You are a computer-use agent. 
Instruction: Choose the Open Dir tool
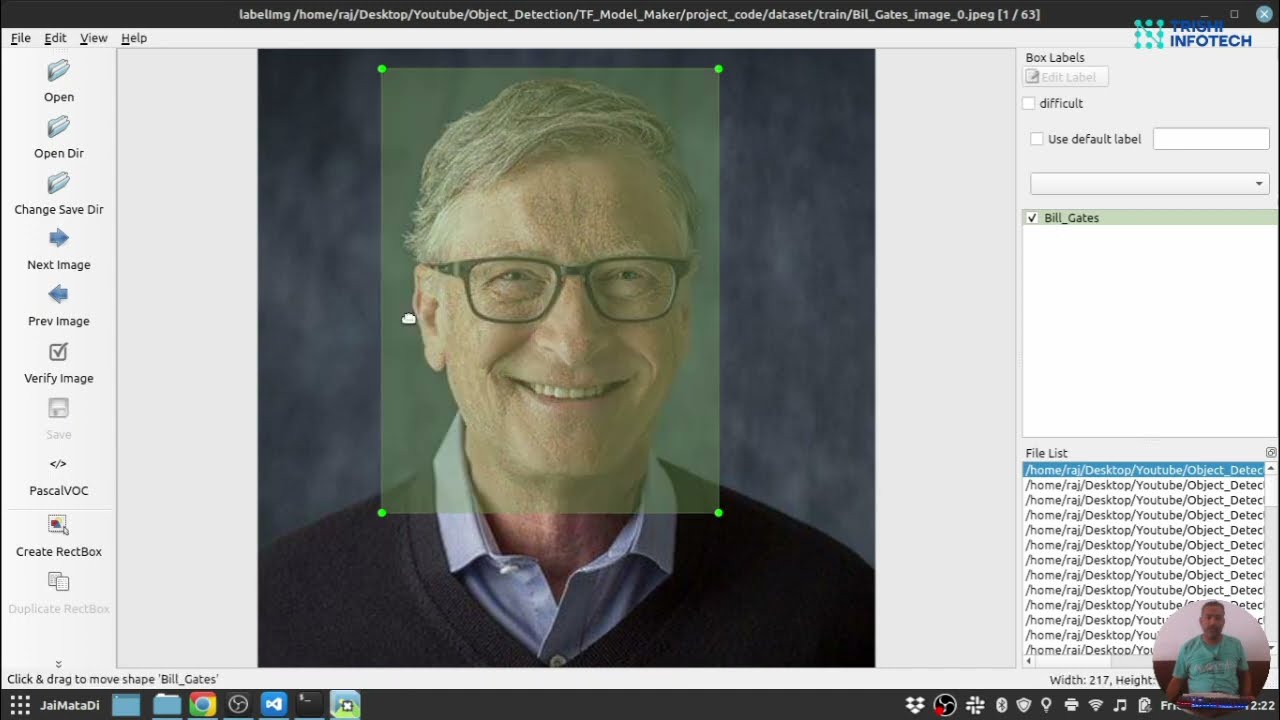[x=59, y=127]
